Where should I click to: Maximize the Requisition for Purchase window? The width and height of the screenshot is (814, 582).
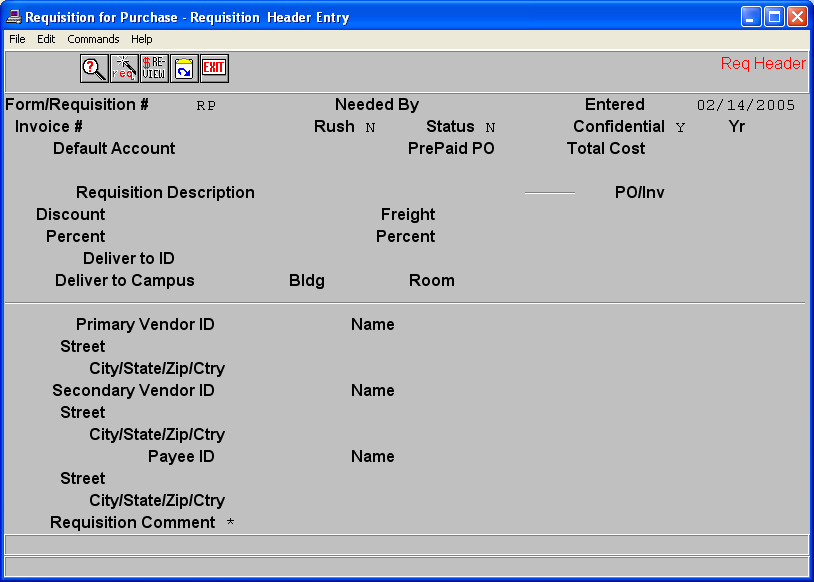(774, 17)
